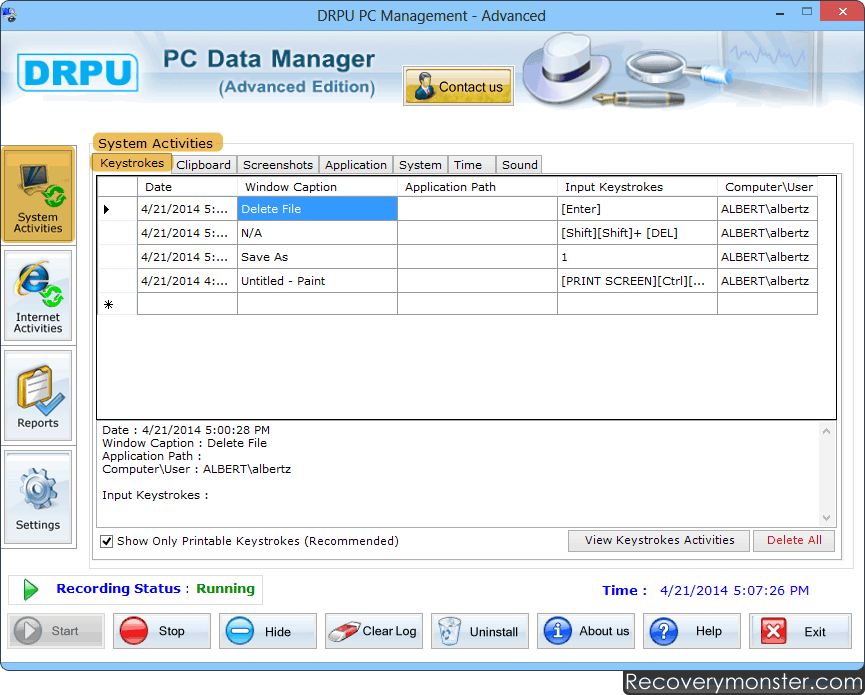
Task: Open About us info button
Action: click(x=586, y=631)
